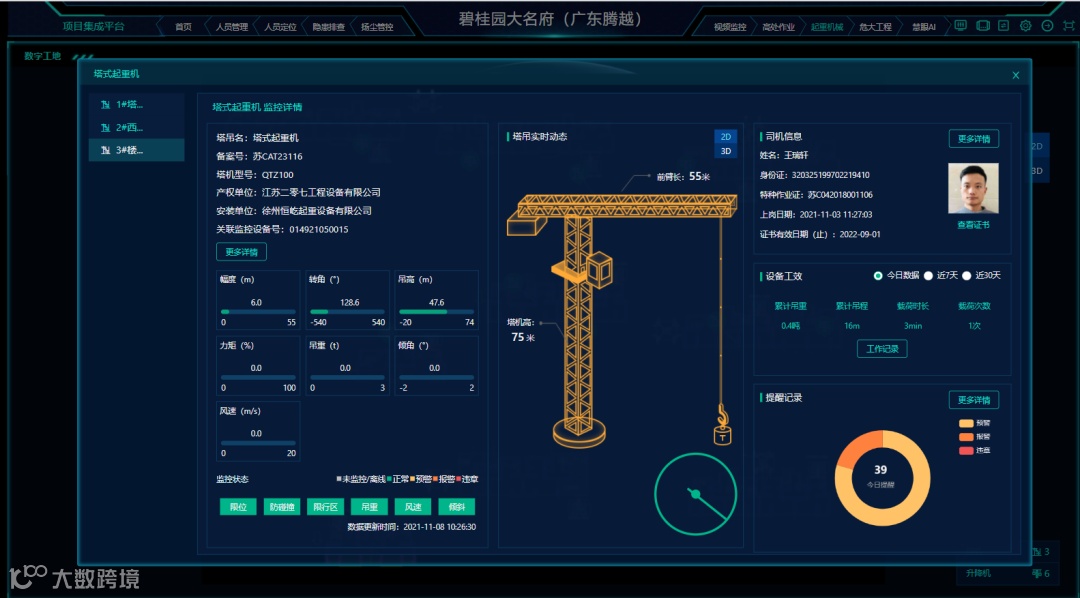Click the 转角 (°) gauge bar
1080x598 pixels.
(x=348, y=312)
